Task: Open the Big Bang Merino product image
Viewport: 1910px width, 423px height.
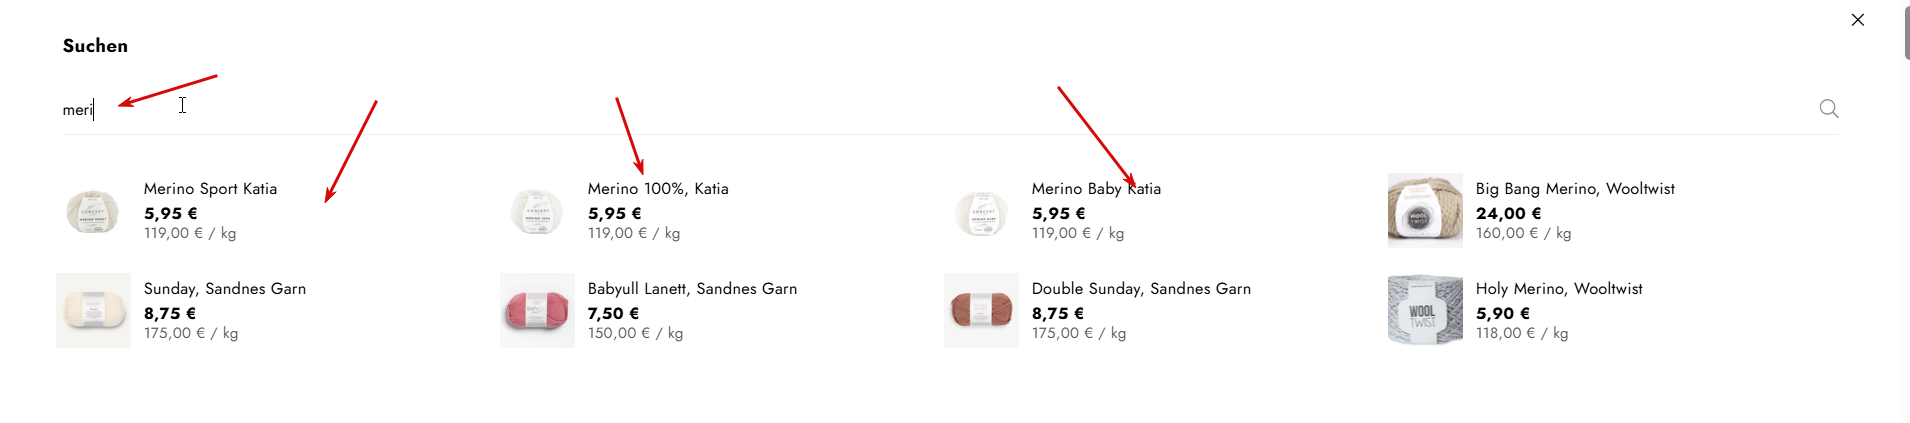Action: (x=1425, y=211)
